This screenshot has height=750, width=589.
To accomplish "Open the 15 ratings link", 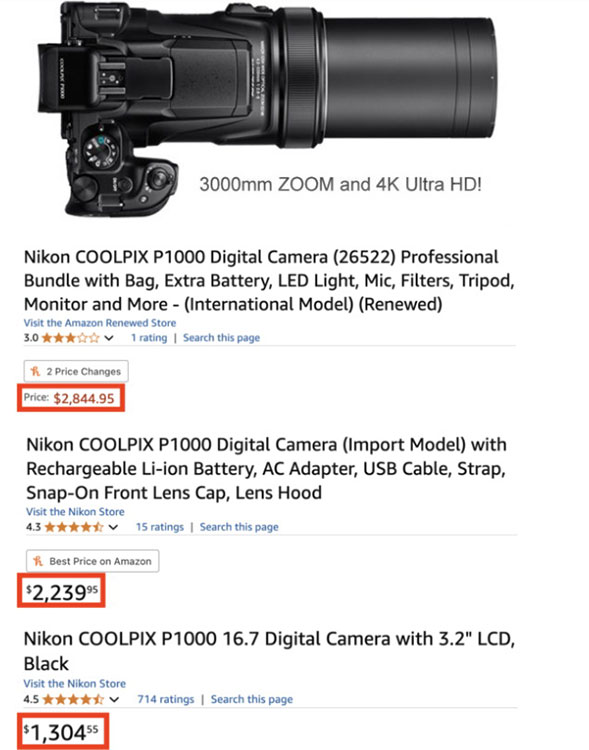I will point(160,527).
